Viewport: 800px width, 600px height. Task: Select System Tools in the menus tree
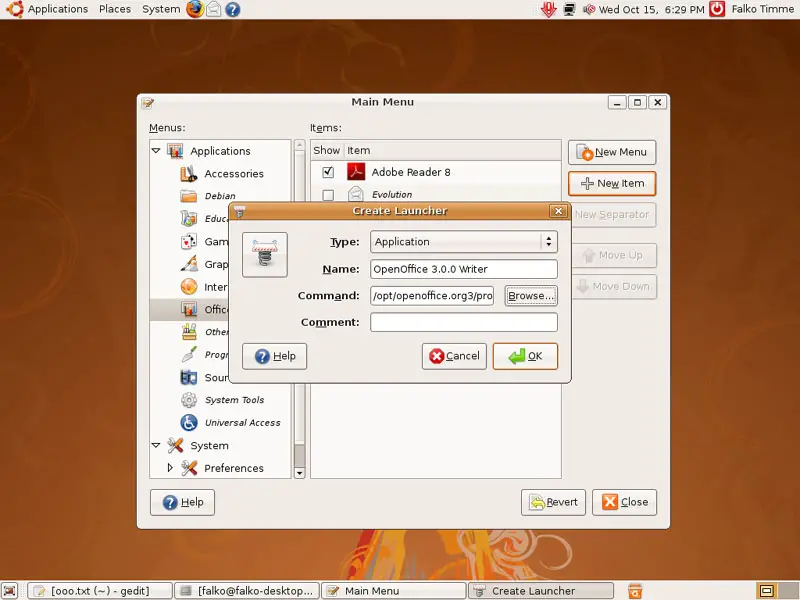[234, 400]
